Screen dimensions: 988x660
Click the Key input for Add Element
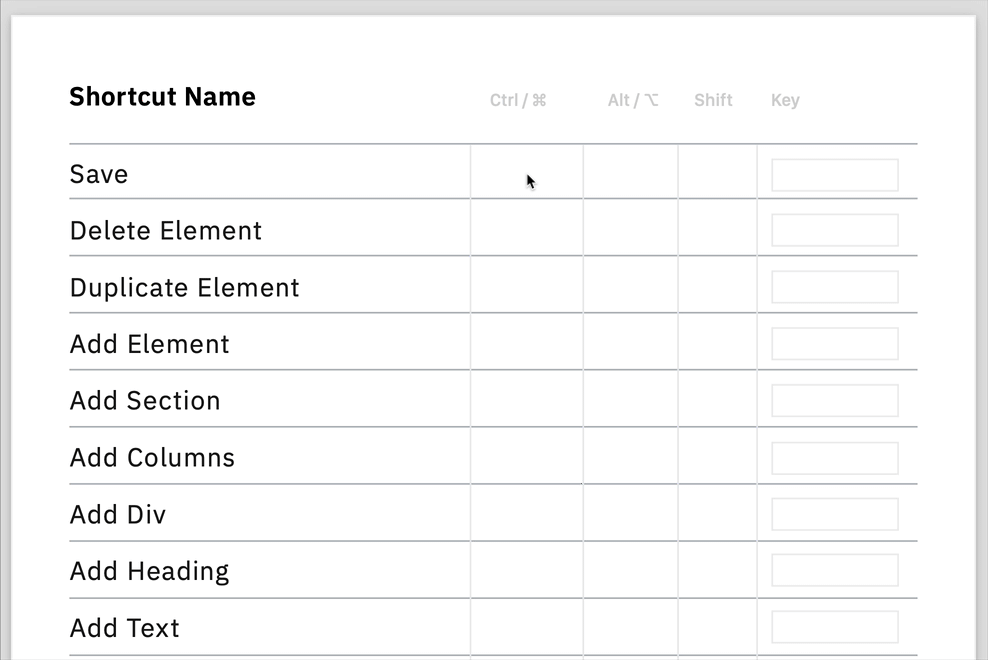click(x=835, y=344)
